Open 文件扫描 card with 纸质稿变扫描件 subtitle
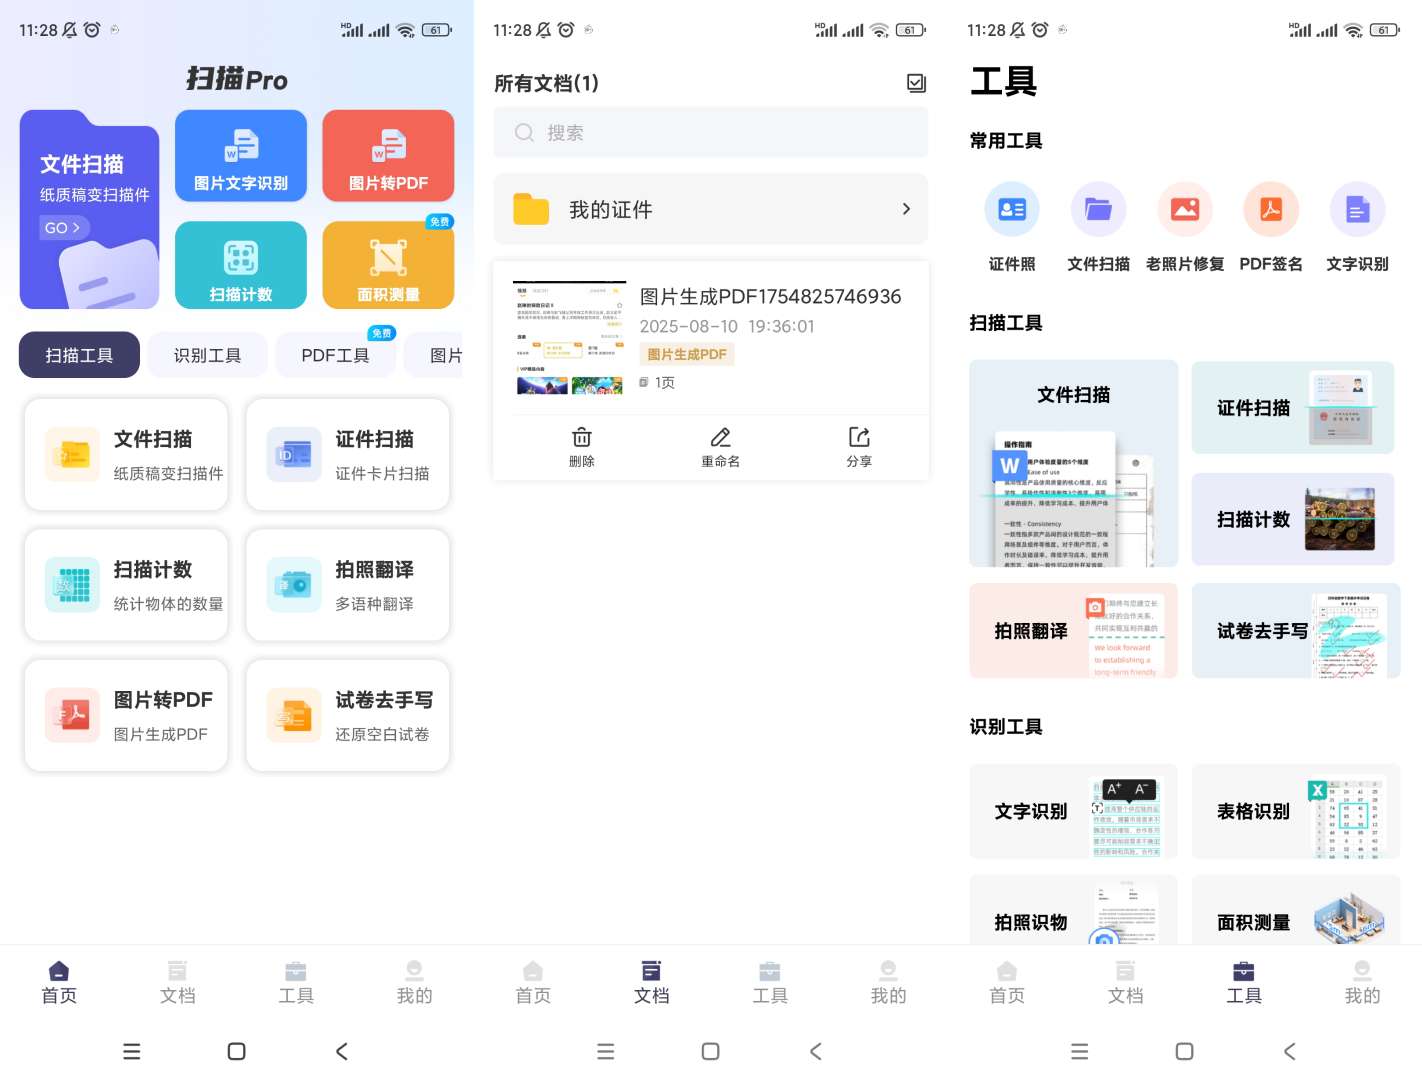The height and width of the screenshot is (1080, 1422). click(x=126, y=454)
